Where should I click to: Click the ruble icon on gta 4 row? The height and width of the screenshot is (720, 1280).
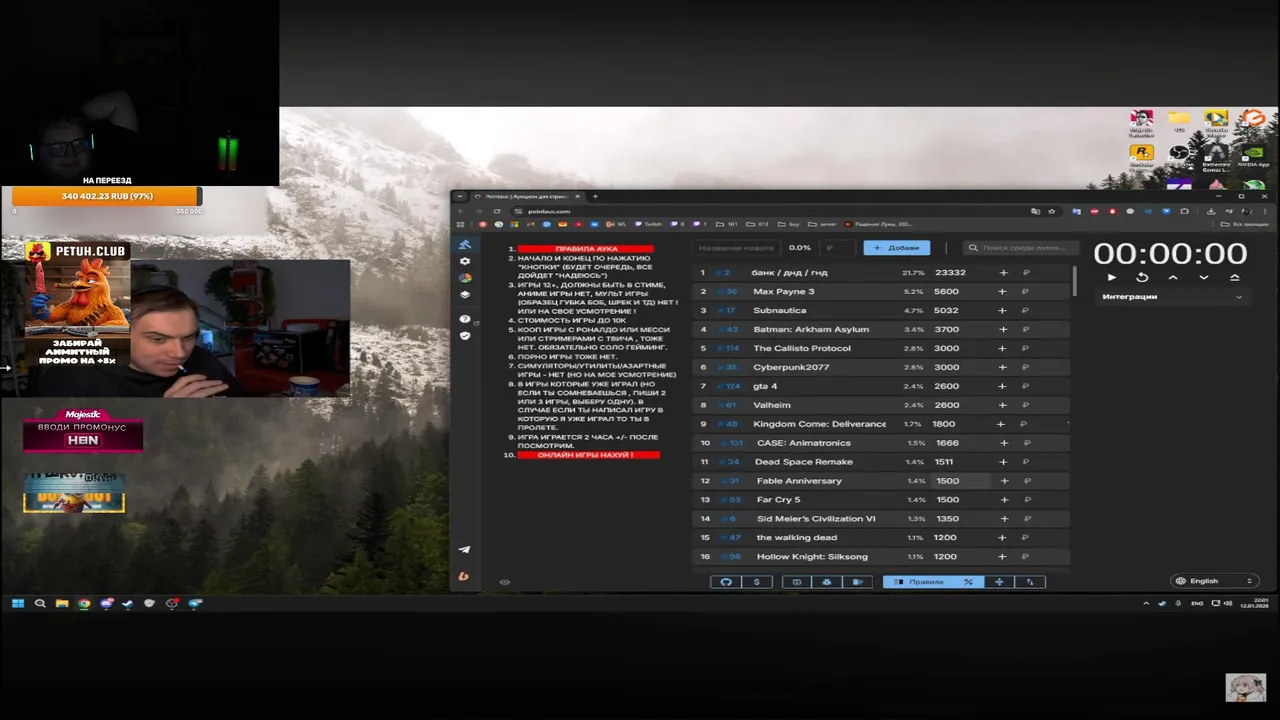tap(1025, 386)
